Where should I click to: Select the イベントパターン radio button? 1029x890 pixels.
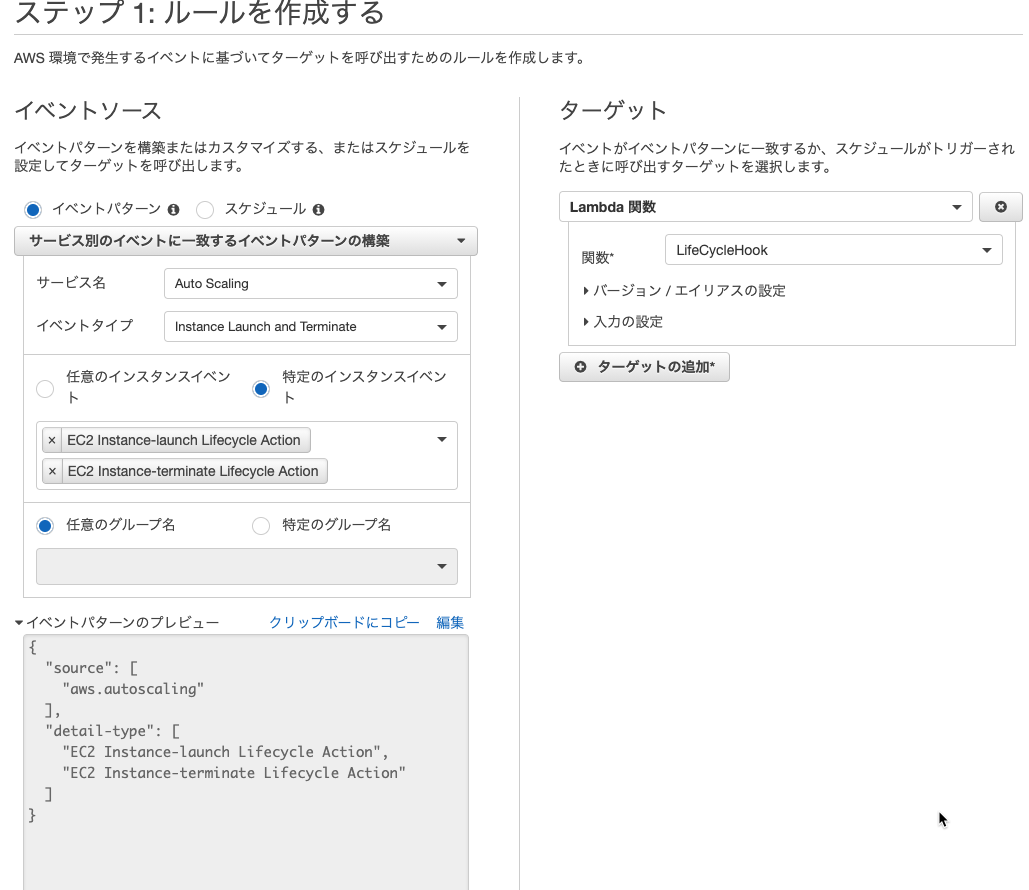(x=33, y=209)
